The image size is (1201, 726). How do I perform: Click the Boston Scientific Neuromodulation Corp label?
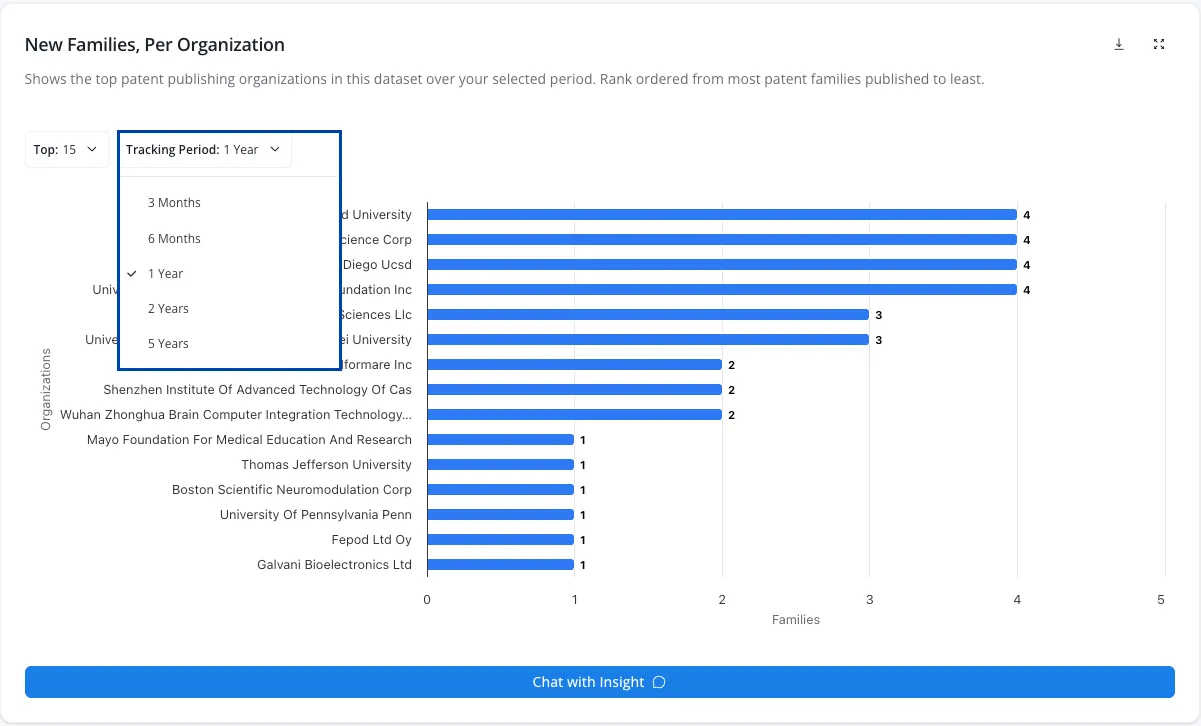292,490
